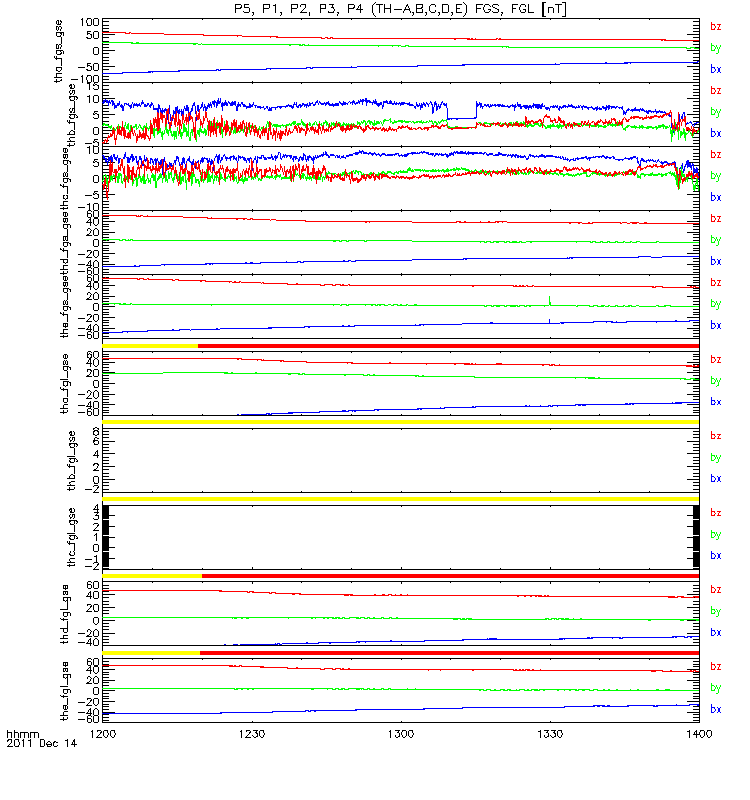Pick the by legend label of thc_fgs_gse panel
This screenshot has width=750, height=800.
(716, 176)
